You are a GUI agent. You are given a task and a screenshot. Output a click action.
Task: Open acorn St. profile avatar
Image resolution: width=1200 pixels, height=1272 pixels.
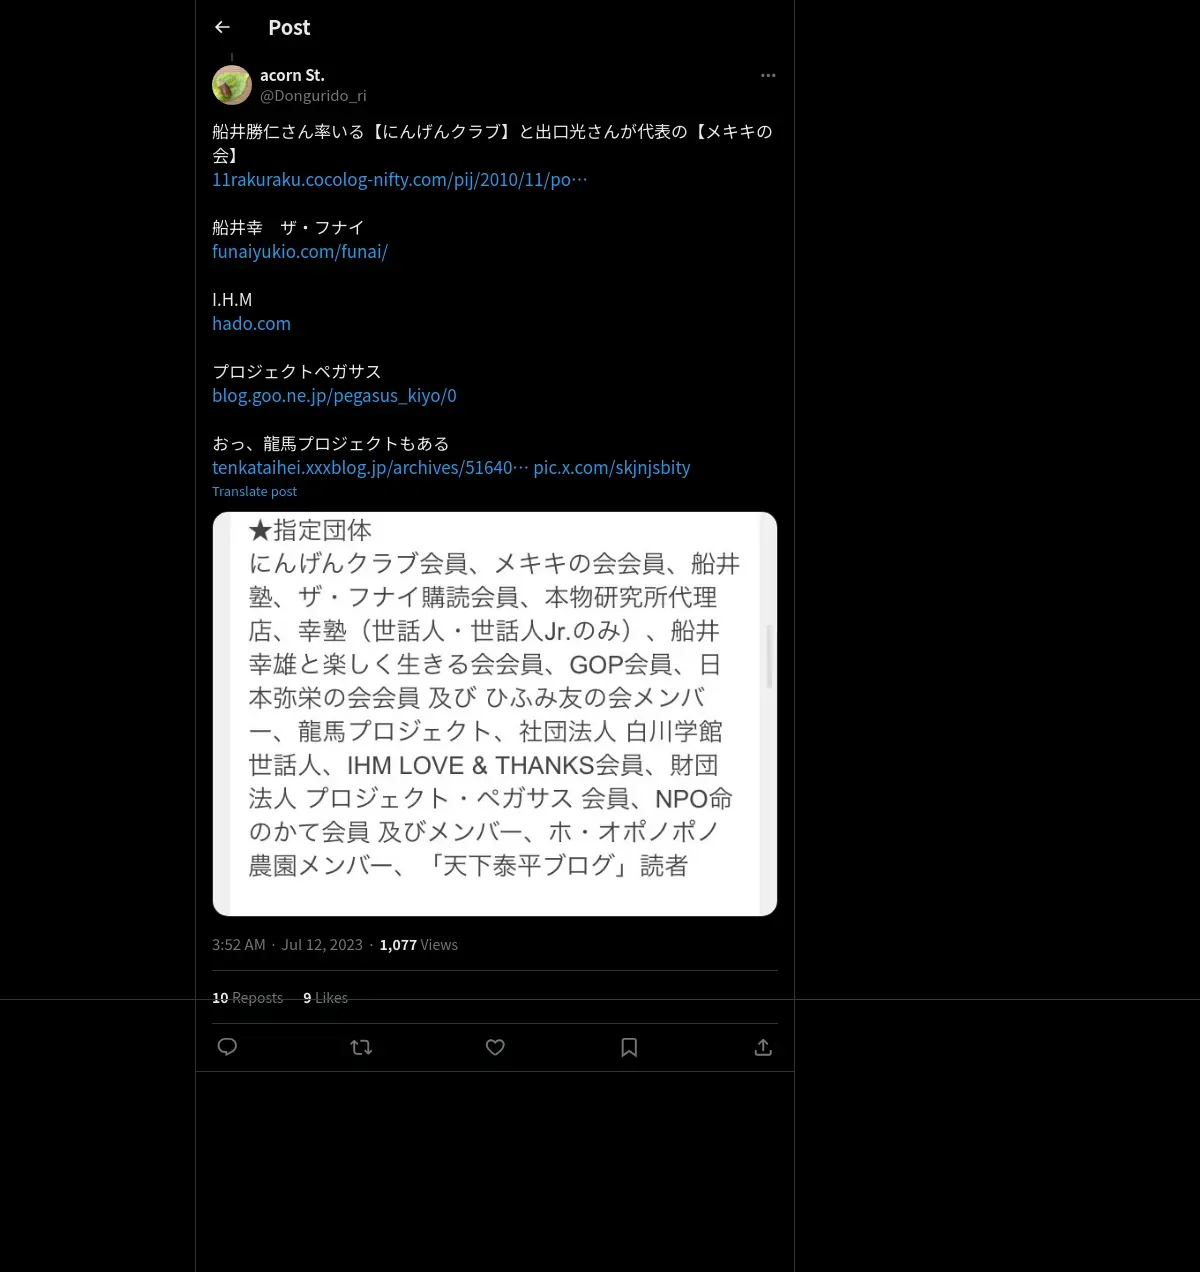click(x=232, y=85)
